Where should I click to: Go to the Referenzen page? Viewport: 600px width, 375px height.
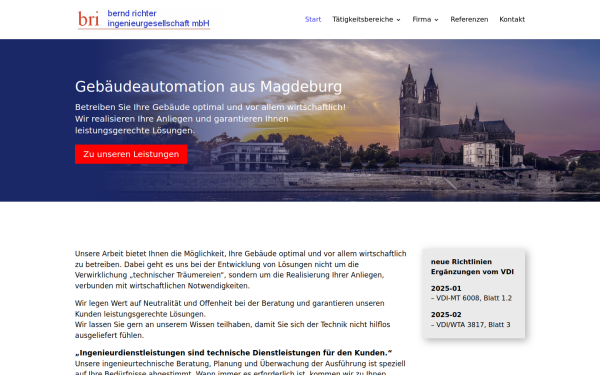469,20
